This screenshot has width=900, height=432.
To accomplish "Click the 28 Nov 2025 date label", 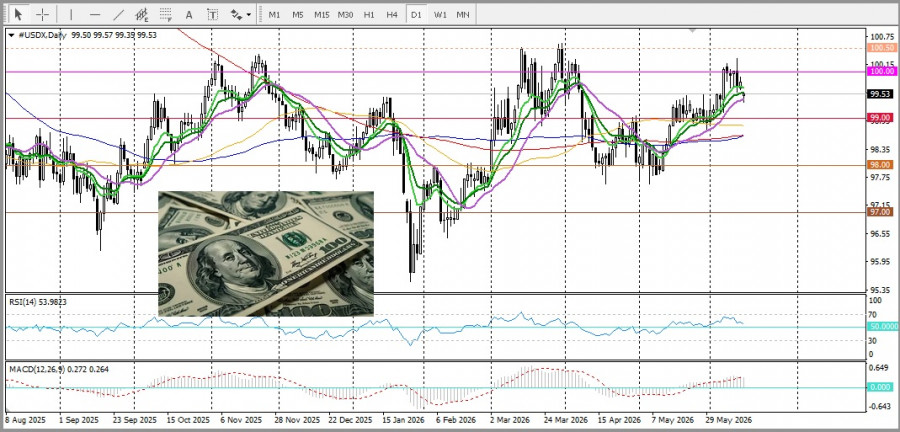I will click(x=297, y=419).
